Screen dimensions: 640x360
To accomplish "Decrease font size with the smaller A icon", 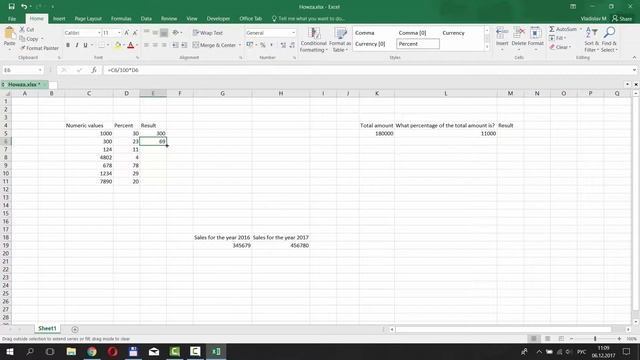I will [x=135, y=33].
